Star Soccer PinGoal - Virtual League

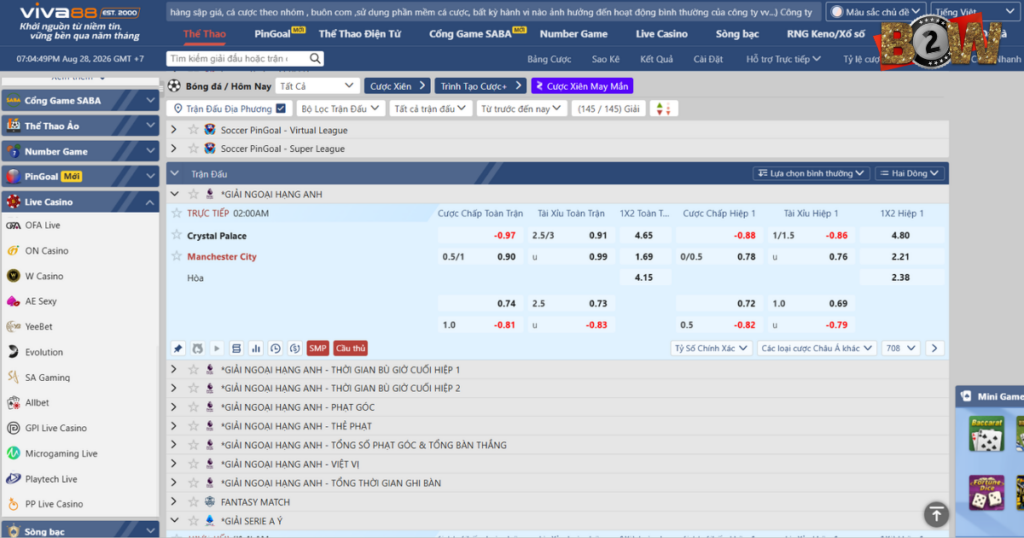tap(193, 130)
